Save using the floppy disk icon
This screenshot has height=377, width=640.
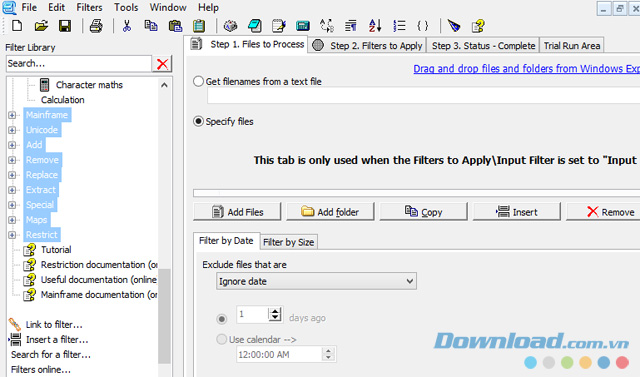[65, 26]
